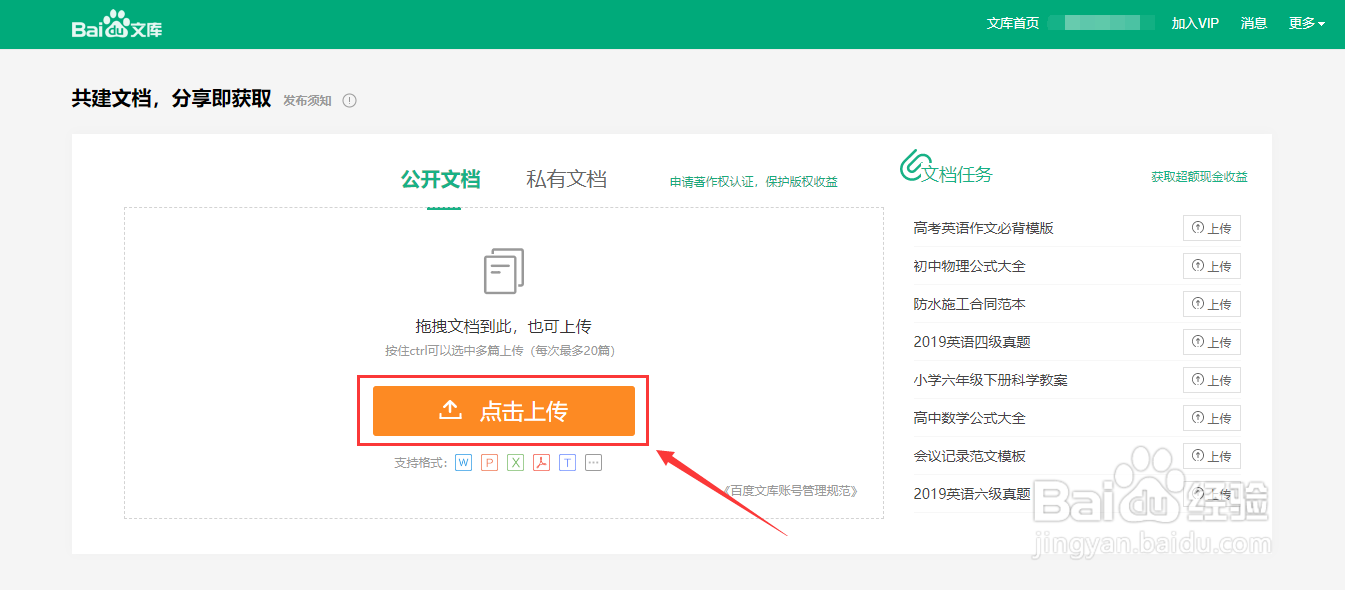Open the 加入VIP link
Viewport: 1345px width, 590px height.
[x=1196, y=22]
